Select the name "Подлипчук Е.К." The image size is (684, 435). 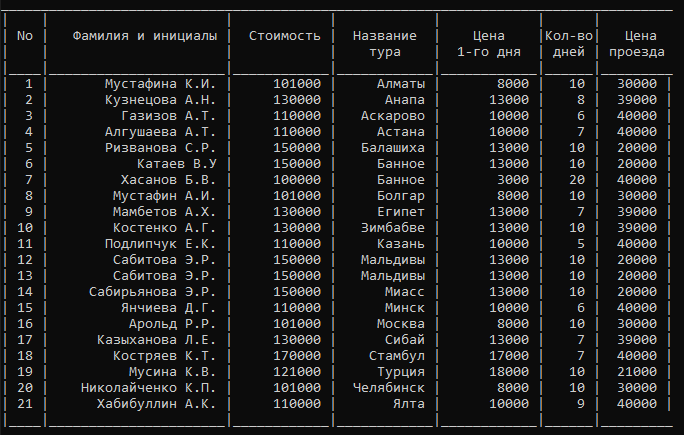pyautogui.click(x=161, y=244)
